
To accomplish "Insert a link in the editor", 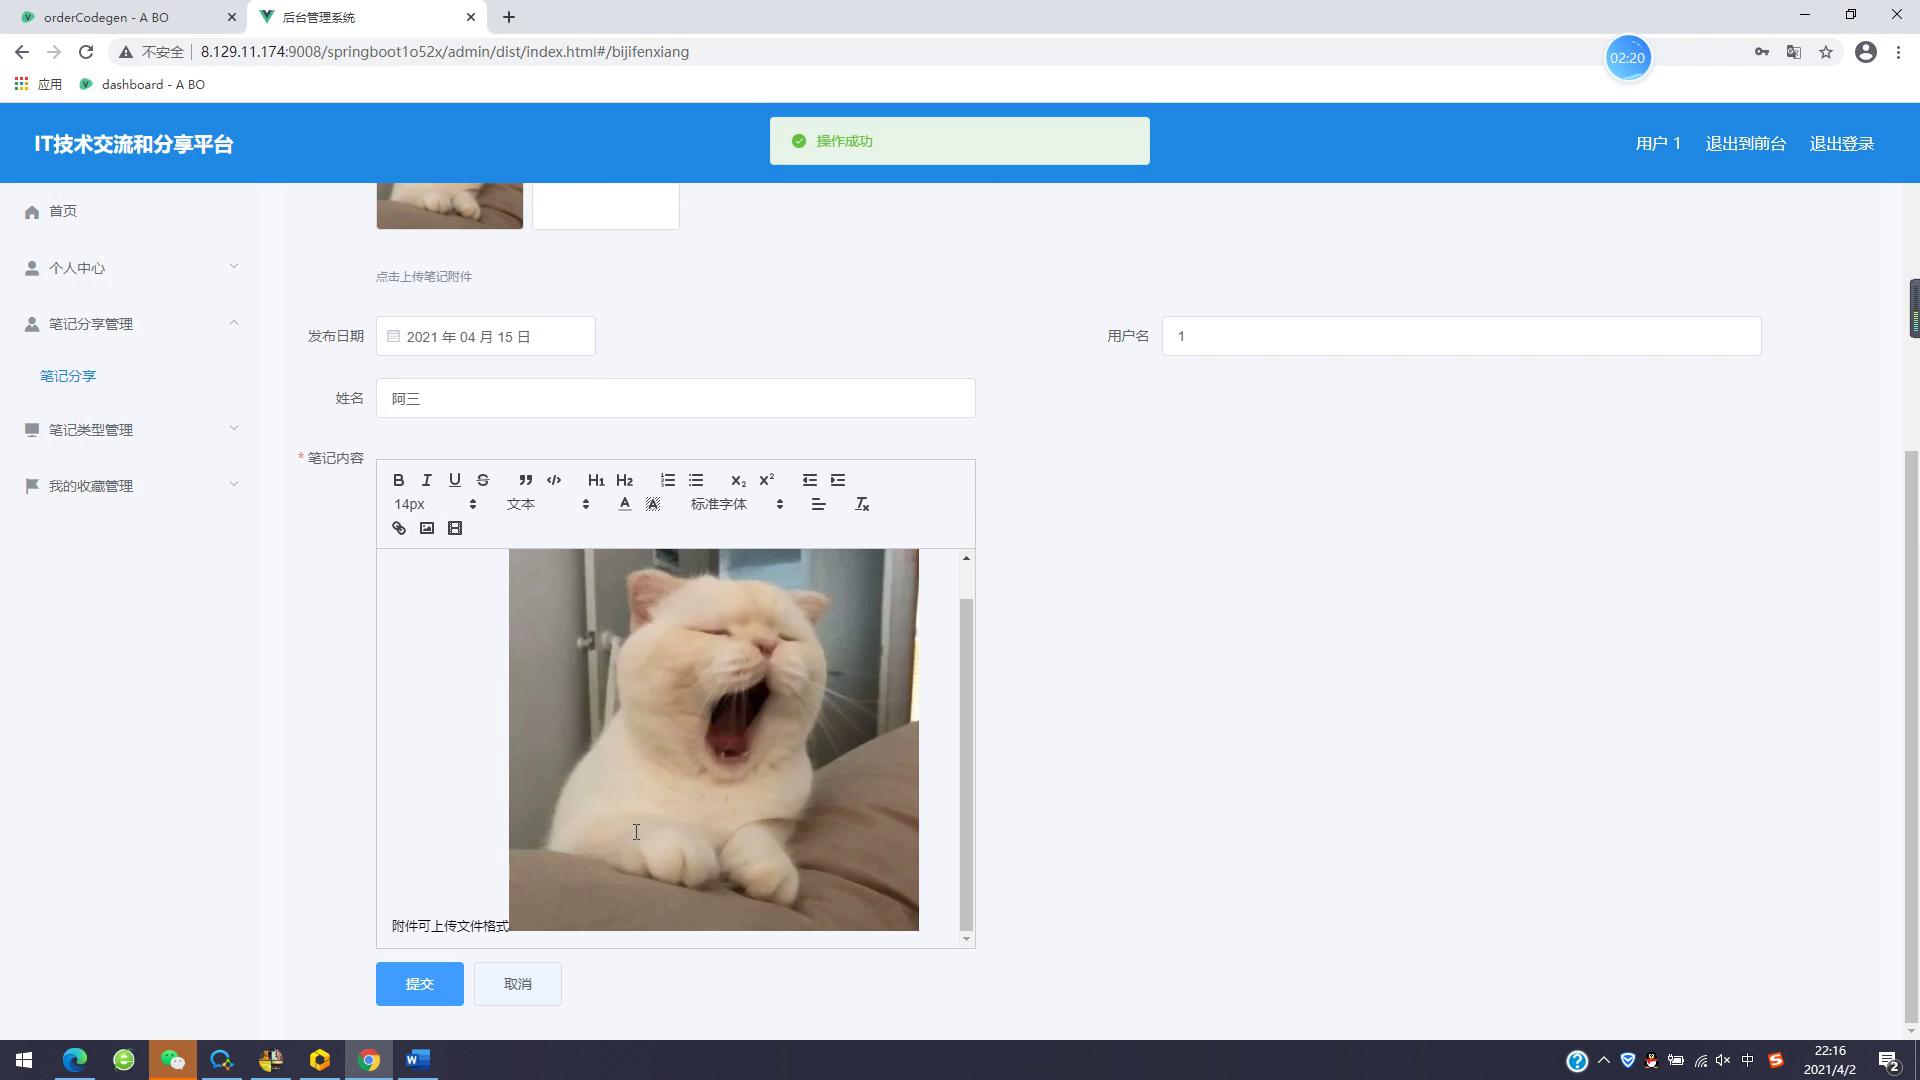I will [399, 528].
